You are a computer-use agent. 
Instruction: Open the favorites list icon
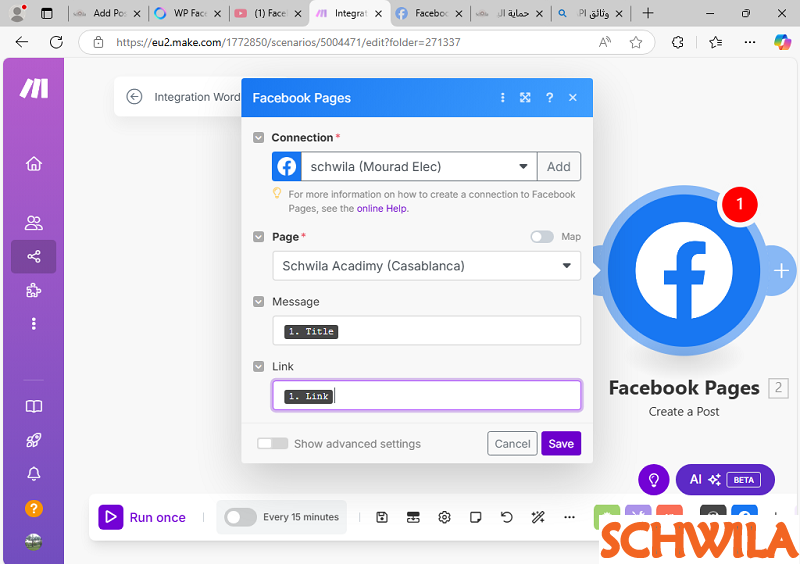tap(715, 42)
